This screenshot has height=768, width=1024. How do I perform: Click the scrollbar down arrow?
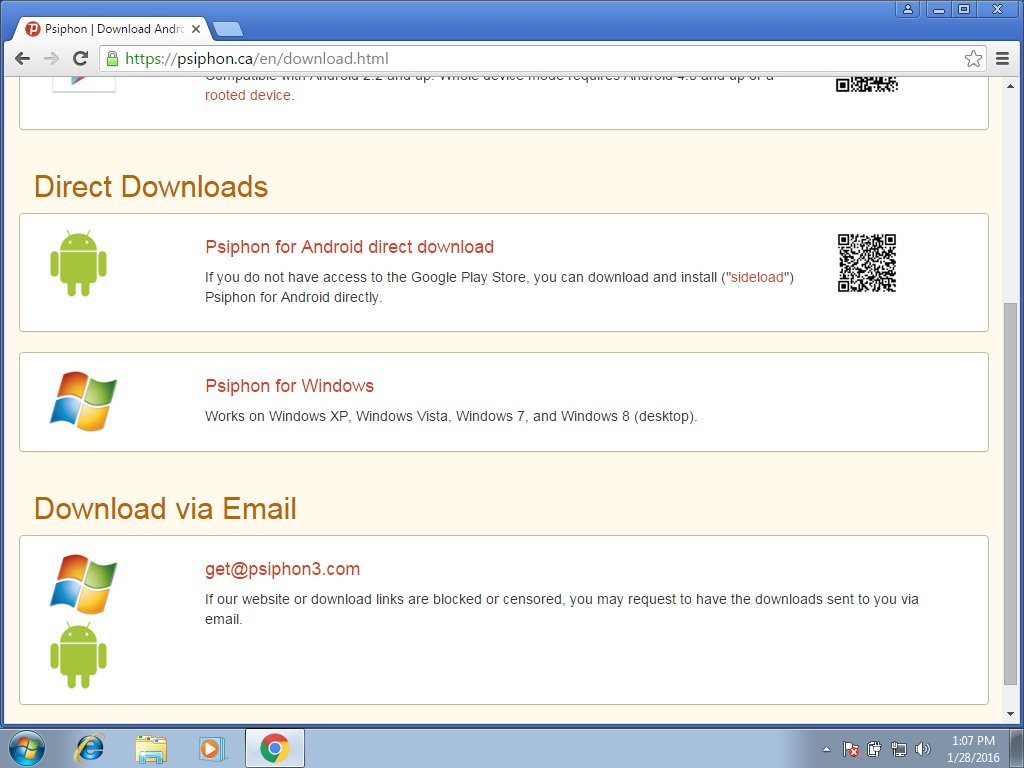[1011, 714]
